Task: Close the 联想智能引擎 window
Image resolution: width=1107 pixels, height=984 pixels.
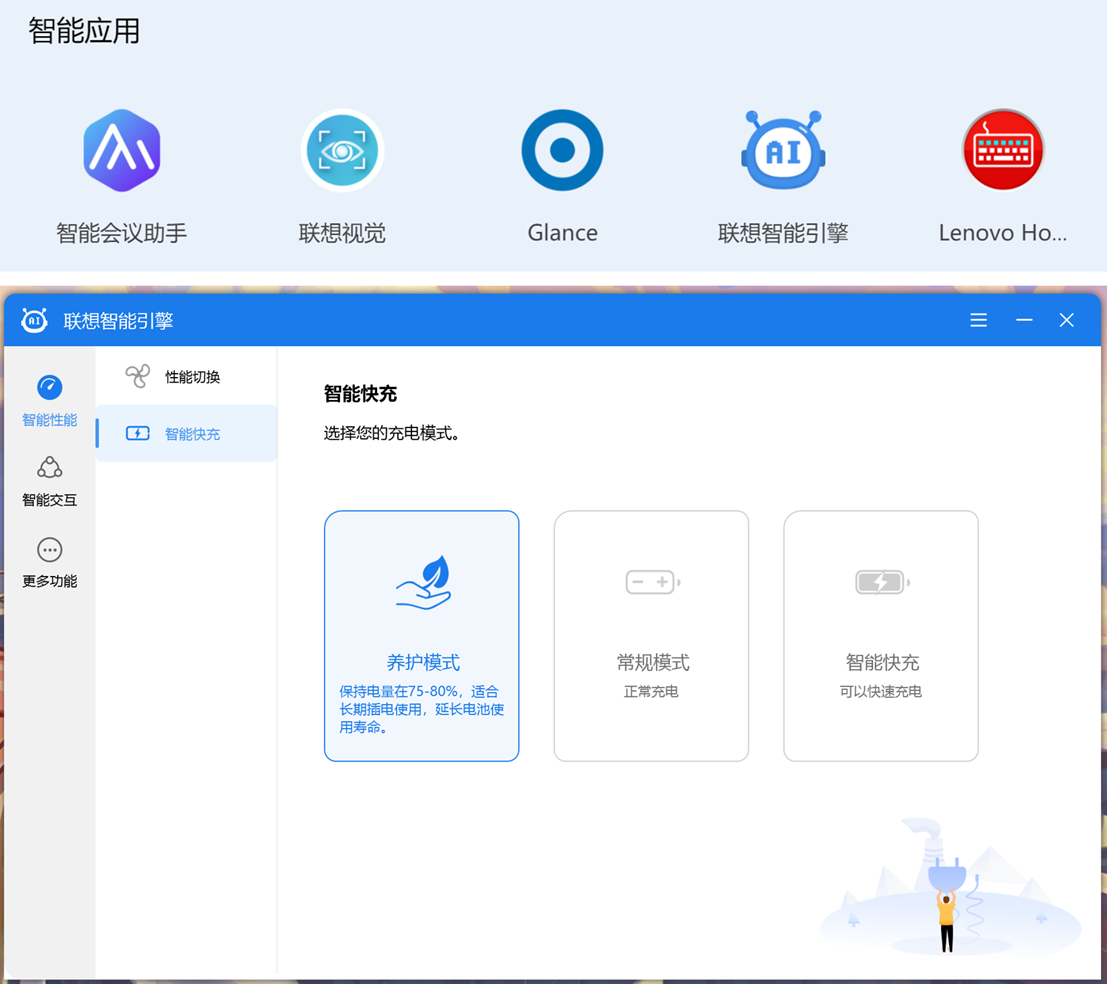Action: click(x=1067, y=320)
